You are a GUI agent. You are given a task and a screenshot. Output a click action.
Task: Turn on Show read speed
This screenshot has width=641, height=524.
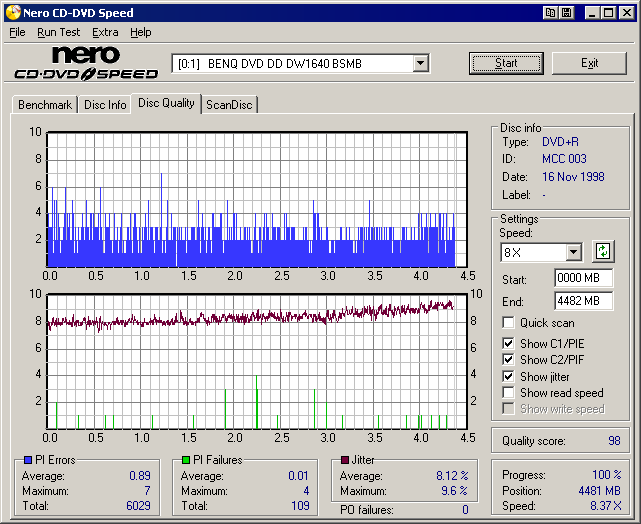click(x=509, y=393)
